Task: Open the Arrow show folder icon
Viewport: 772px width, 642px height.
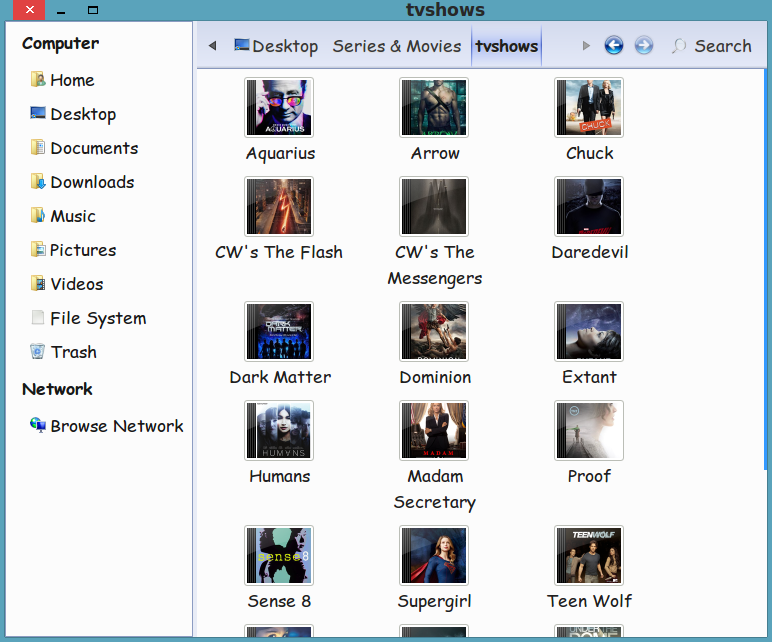Action: coord(434,107)
